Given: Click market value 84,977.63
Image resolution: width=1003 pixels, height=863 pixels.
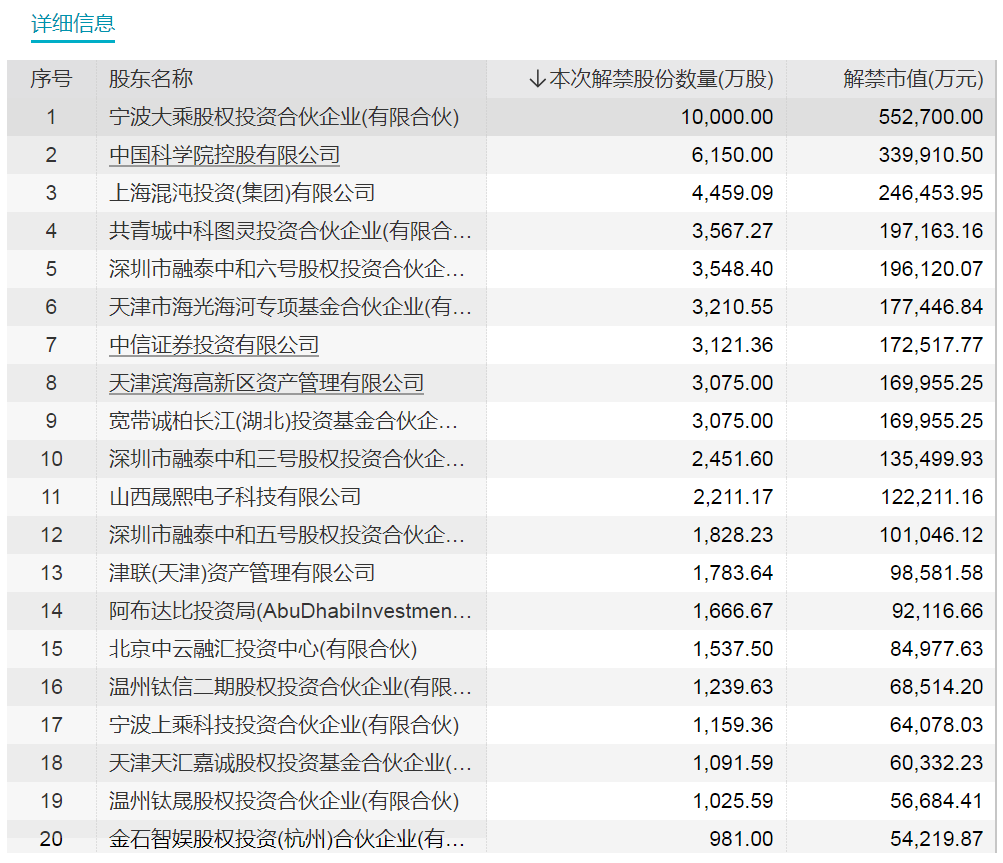Looking at the screenshot, I should pos(936,649).
